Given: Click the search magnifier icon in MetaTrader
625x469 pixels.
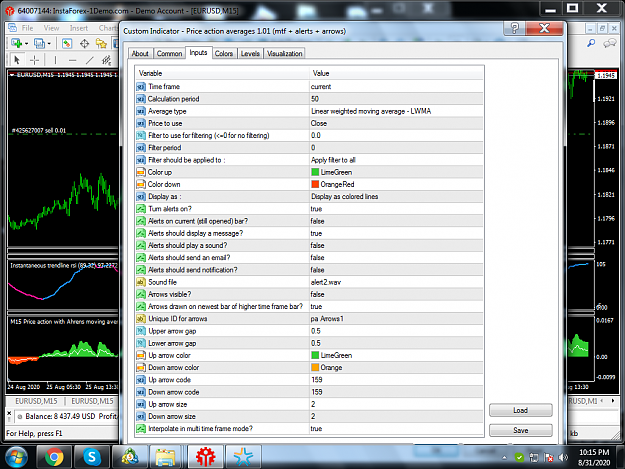Looking at the screenshot, I should [x=591, y=43].
